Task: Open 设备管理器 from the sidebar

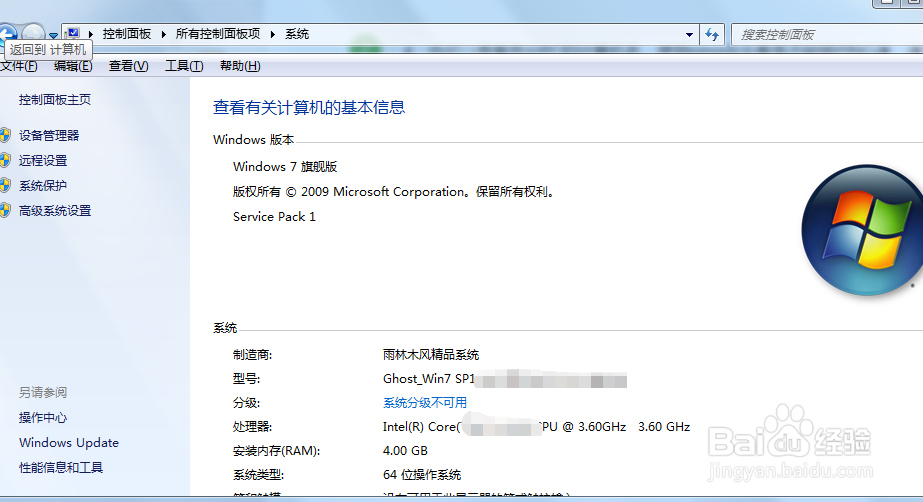Action: [49, 135]
